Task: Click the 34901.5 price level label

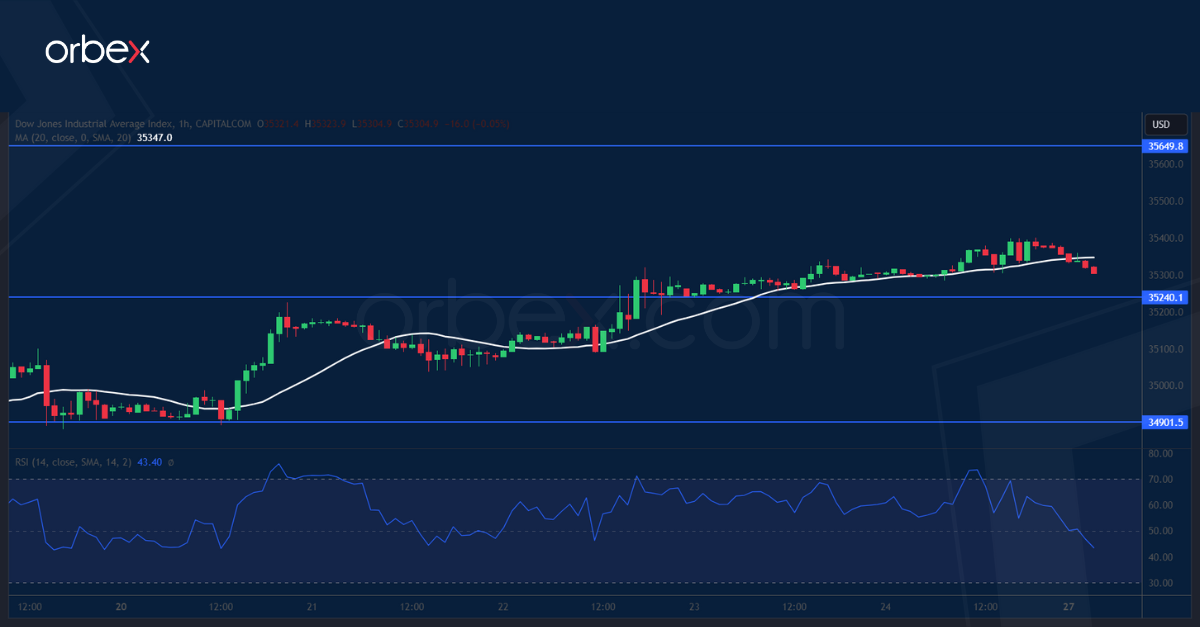Action: tap(1165, 422)
